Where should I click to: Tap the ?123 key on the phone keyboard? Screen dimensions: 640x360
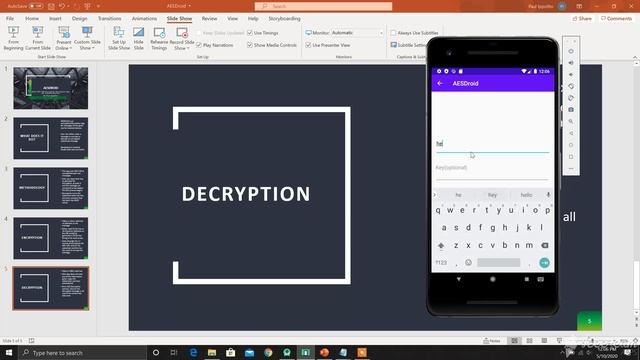coord(441,262)
